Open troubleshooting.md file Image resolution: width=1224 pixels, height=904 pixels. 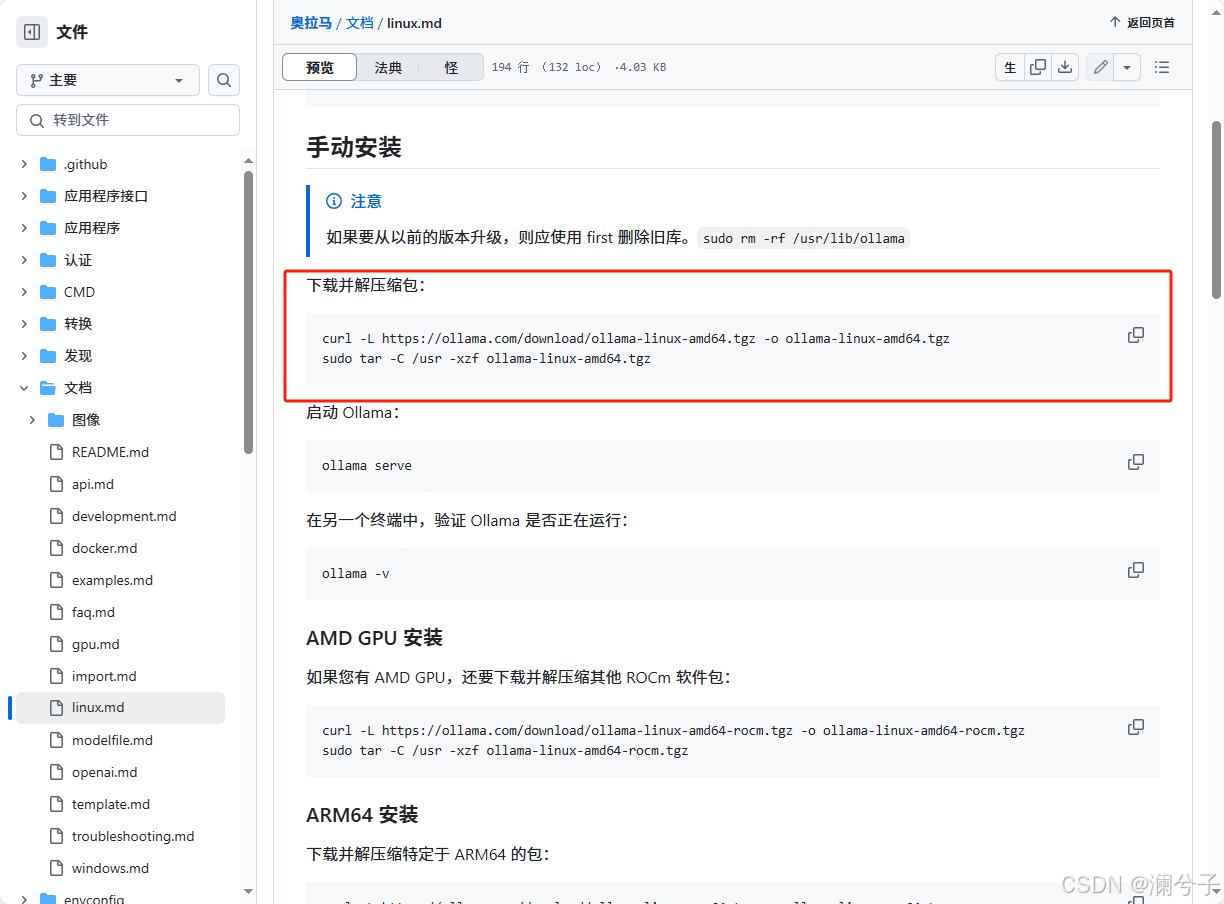click(133, 836)
